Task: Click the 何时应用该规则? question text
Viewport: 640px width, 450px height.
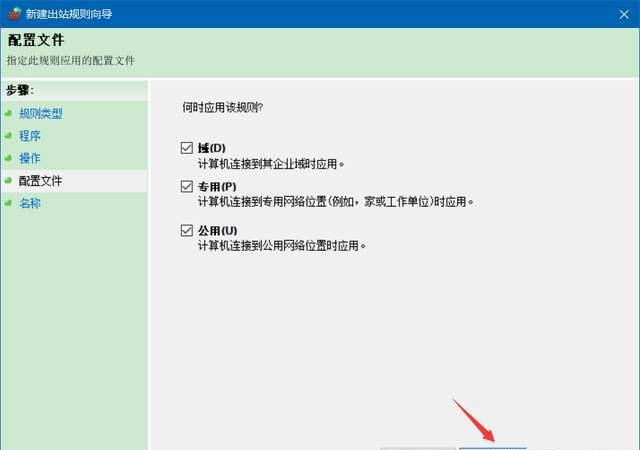Action: pyautogui.click(x=222, y=107)
